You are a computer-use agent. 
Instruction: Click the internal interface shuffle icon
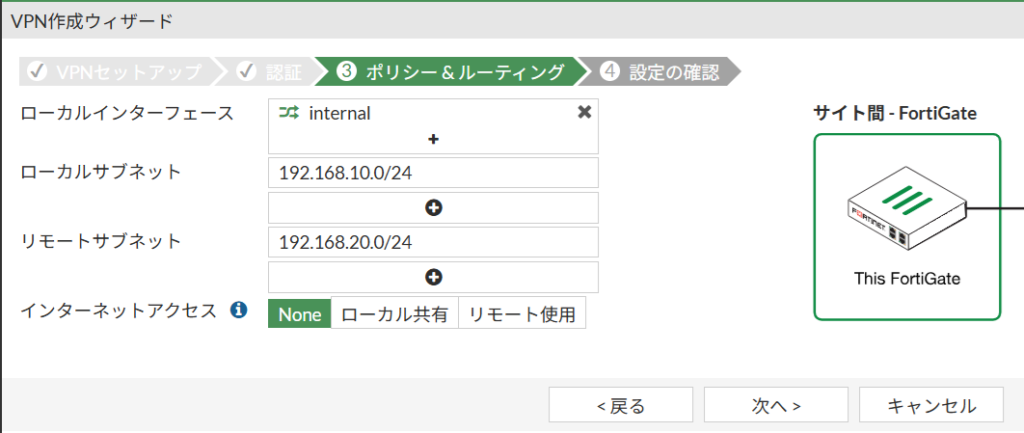tap(289, 113)
